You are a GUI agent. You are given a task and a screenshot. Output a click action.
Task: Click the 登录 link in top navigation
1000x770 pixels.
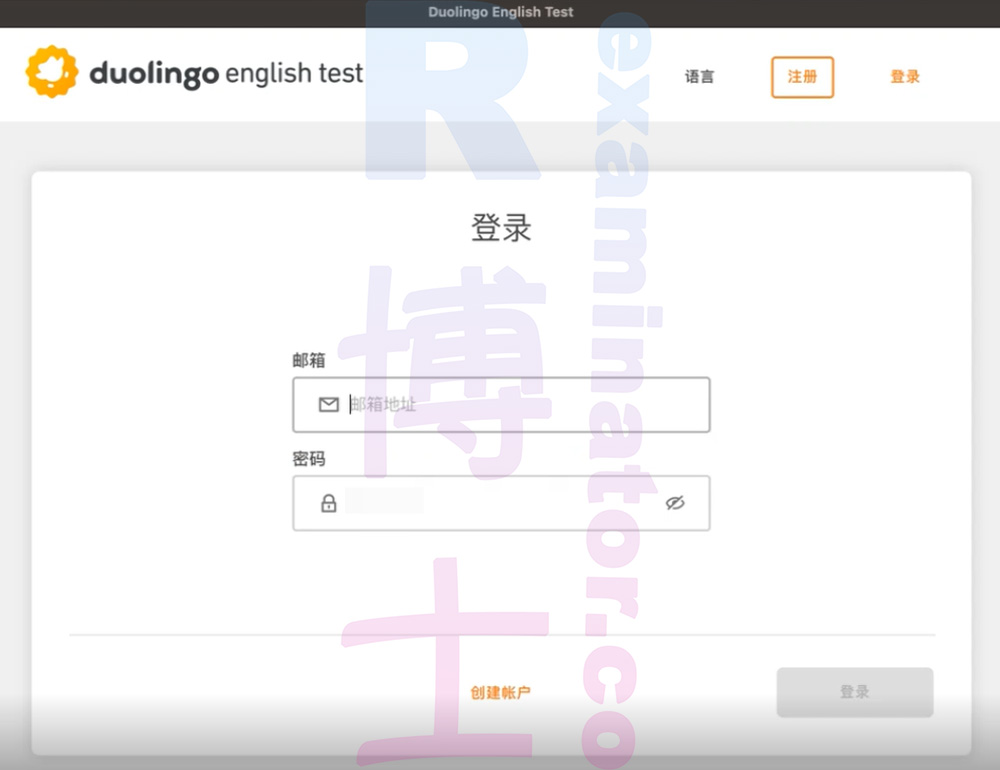pos(905,77)
